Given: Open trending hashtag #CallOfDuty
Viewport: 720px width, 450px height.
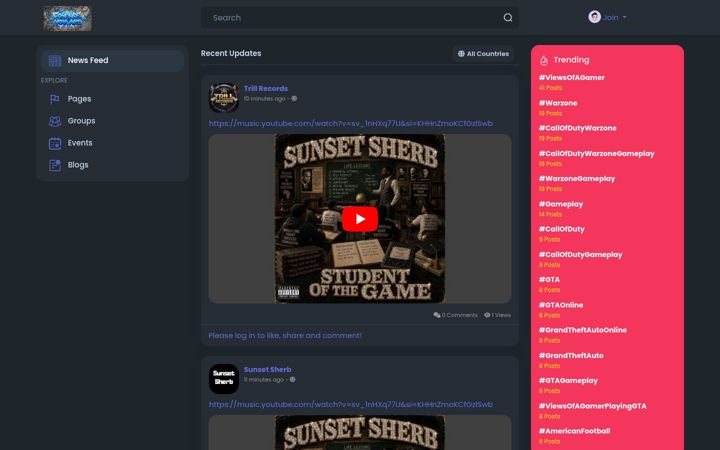Looking at the screenshot, I should [x=562, y=229].
